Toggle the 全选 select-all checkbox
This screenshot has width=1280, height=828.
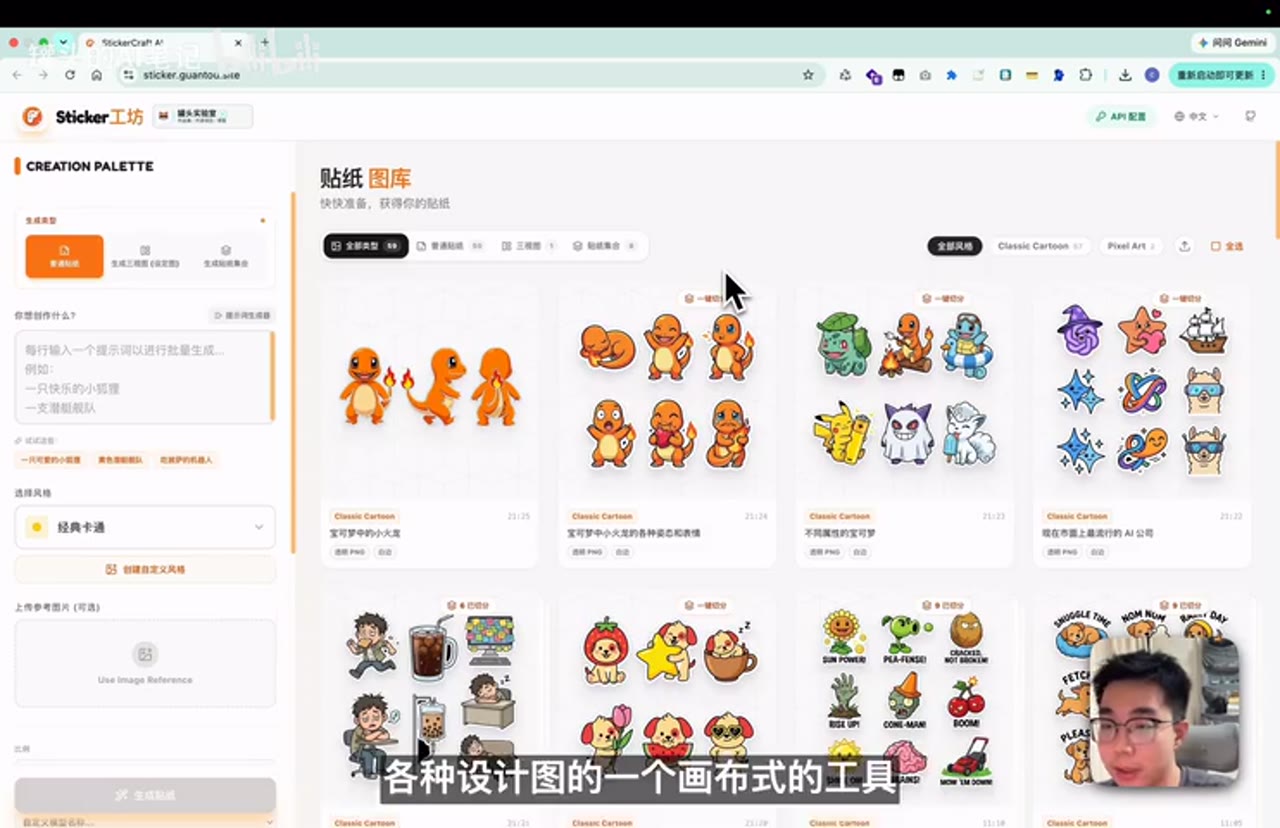click(x=1227, y=246)
